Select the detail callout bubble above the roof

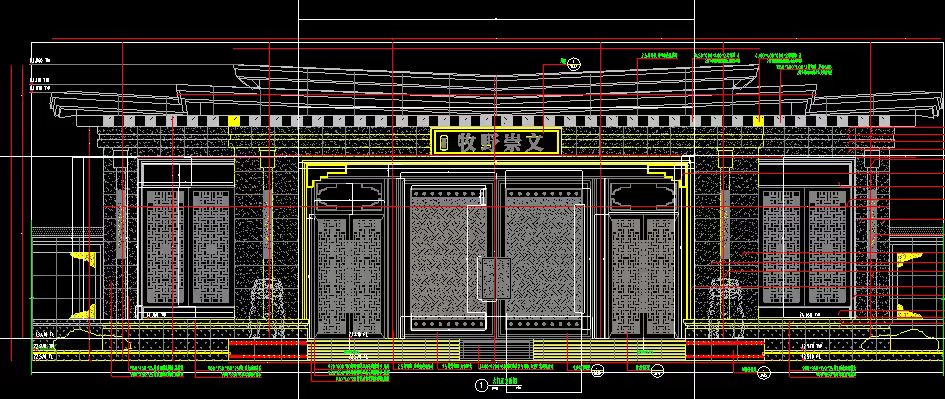(x=575, y=63)
